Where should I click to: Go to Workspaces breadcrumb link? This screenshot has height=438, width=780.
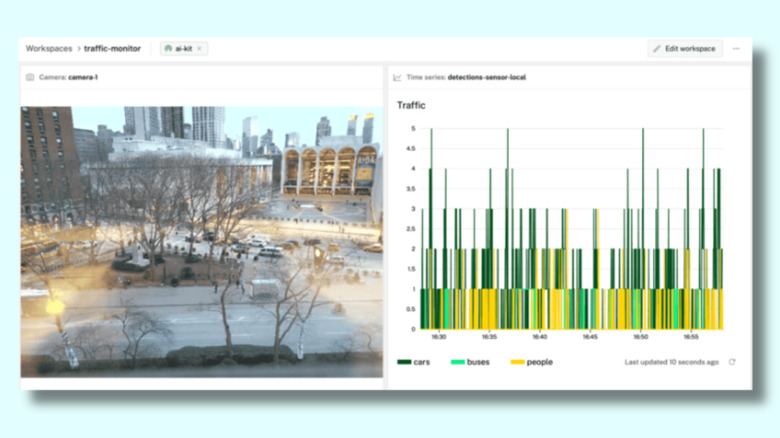[48, 48]
